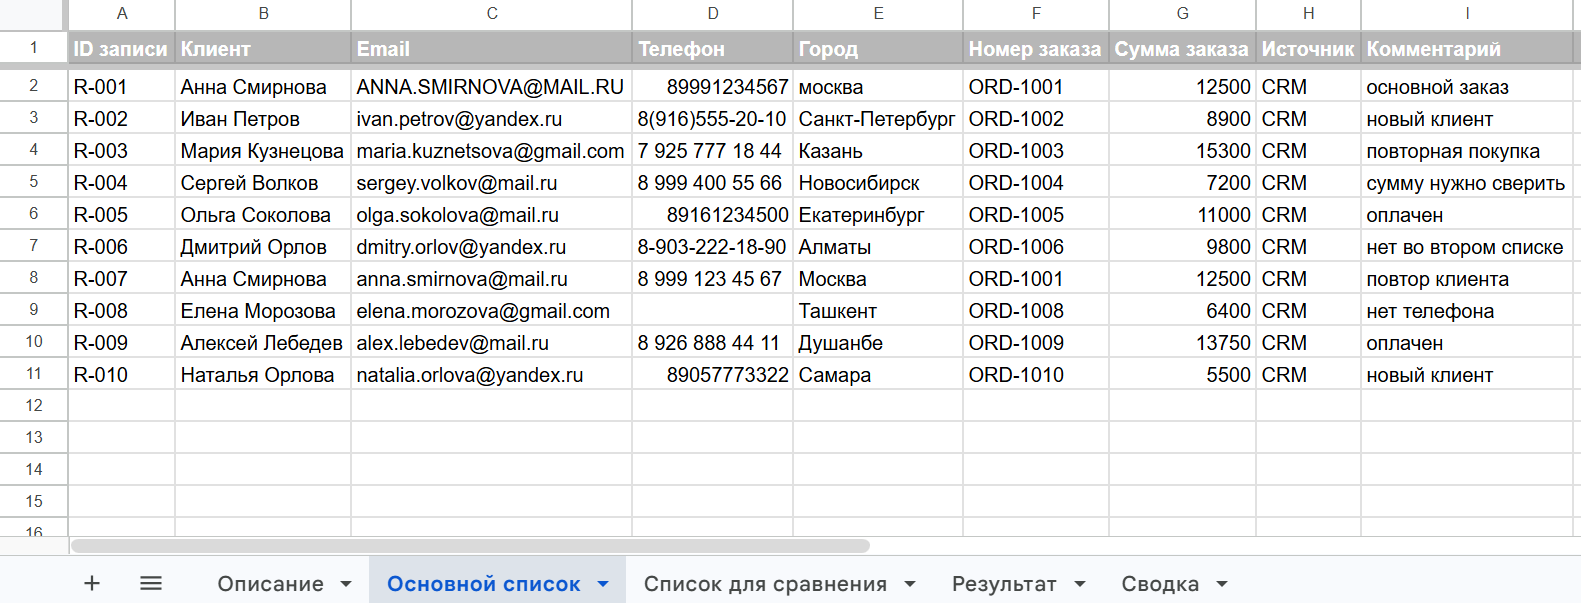Viewport: 1581px width, 603px height.
Task: Select amount cell '11000'
Action: click(1183, 215)
